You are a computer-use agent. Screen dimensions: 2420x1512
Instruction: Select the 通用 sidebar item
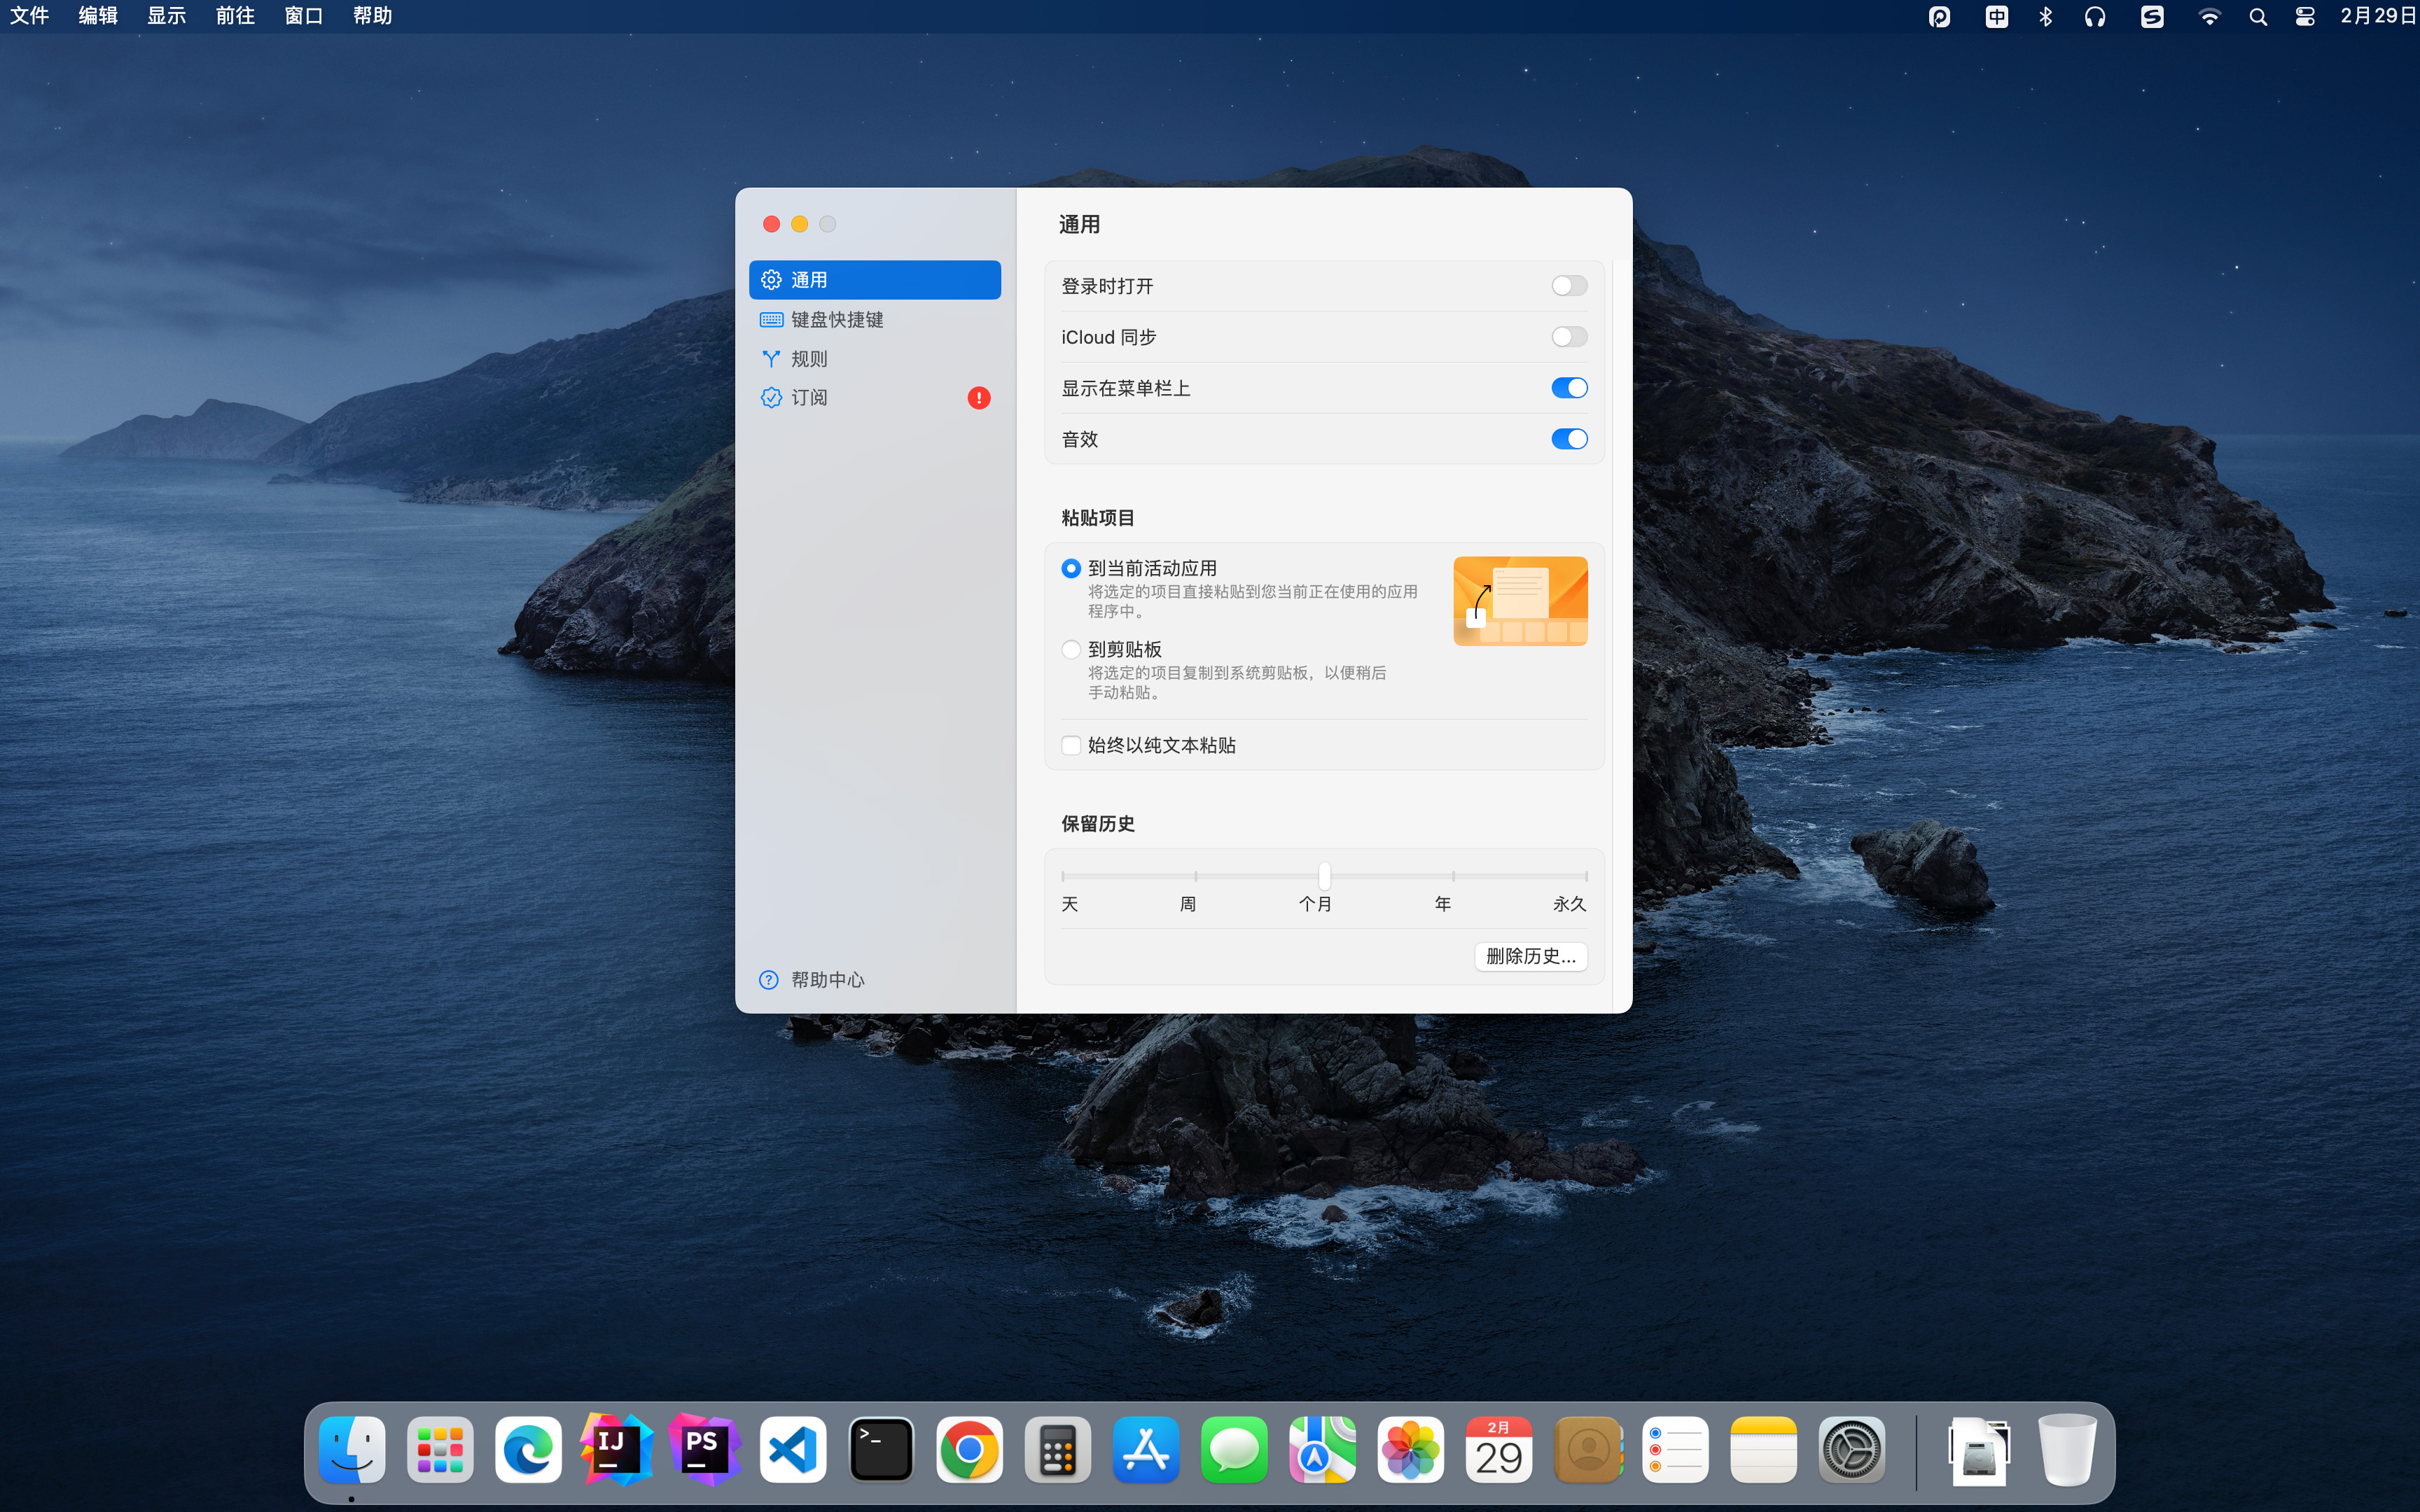point(874,280)
